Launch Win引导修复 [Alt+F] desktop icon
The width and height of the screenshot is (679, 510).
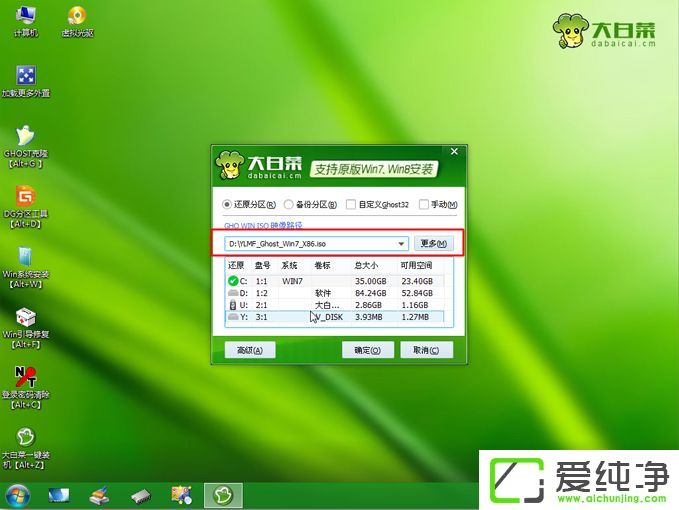click(x=26, y=328)
